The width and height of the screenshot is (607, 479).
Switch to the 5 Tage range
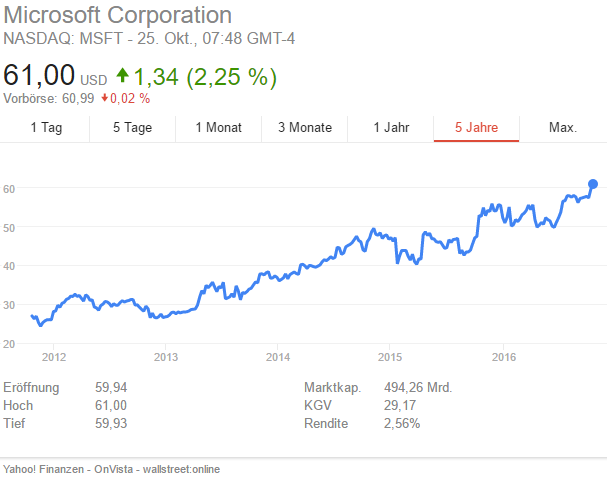click(132, 127)
